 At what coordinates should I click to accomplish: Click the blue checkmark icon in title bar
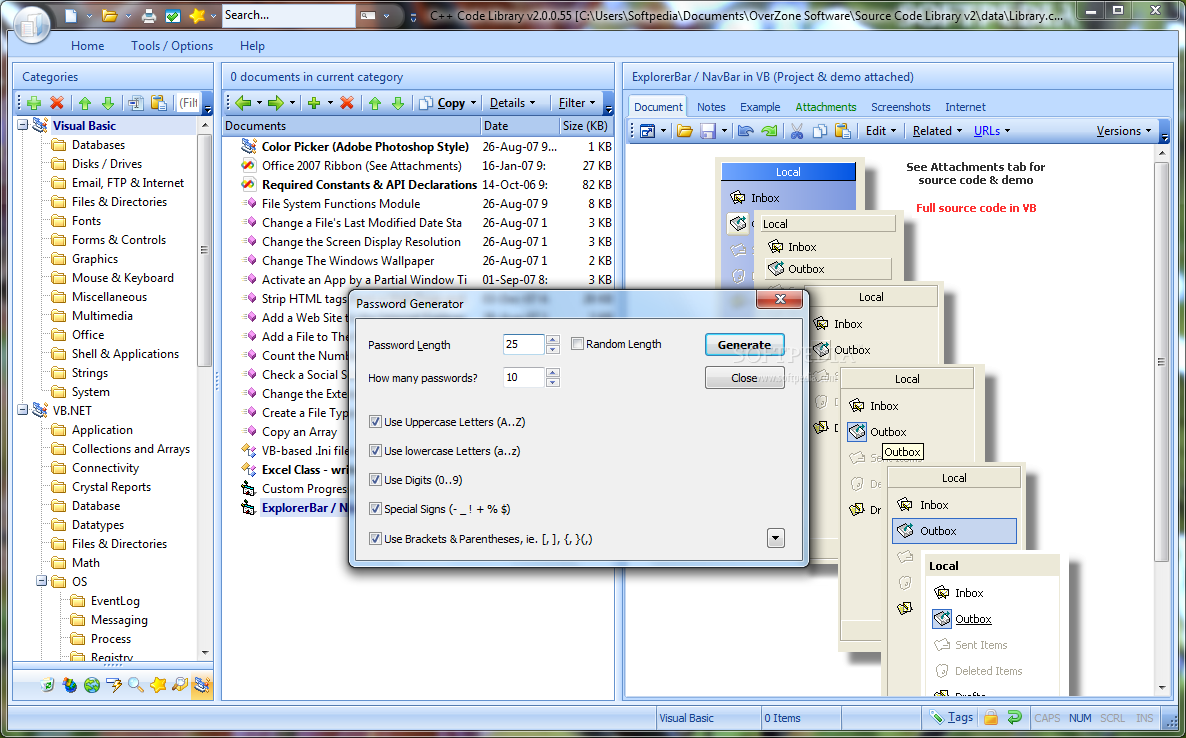172,15
